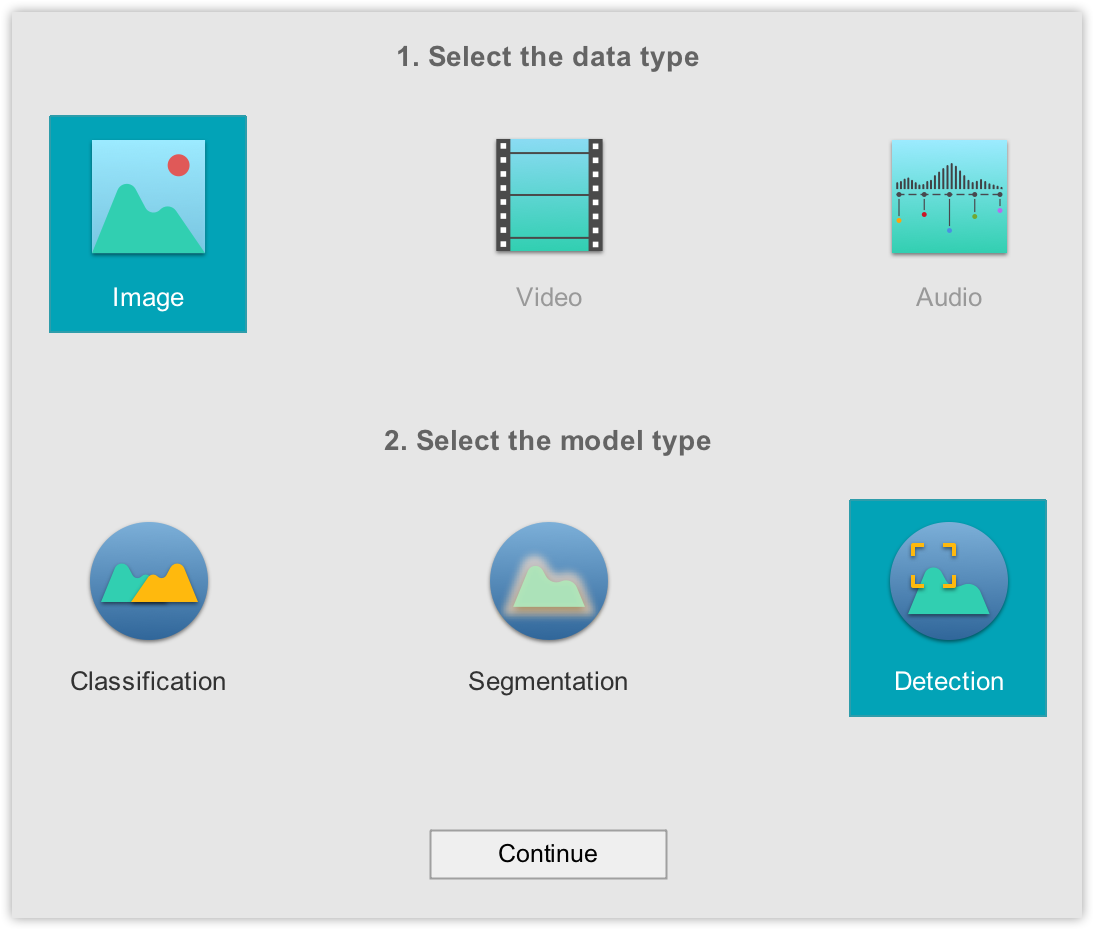Click the "1. Select the data type" heading
1094x930 pixels.
click(548, 57)
